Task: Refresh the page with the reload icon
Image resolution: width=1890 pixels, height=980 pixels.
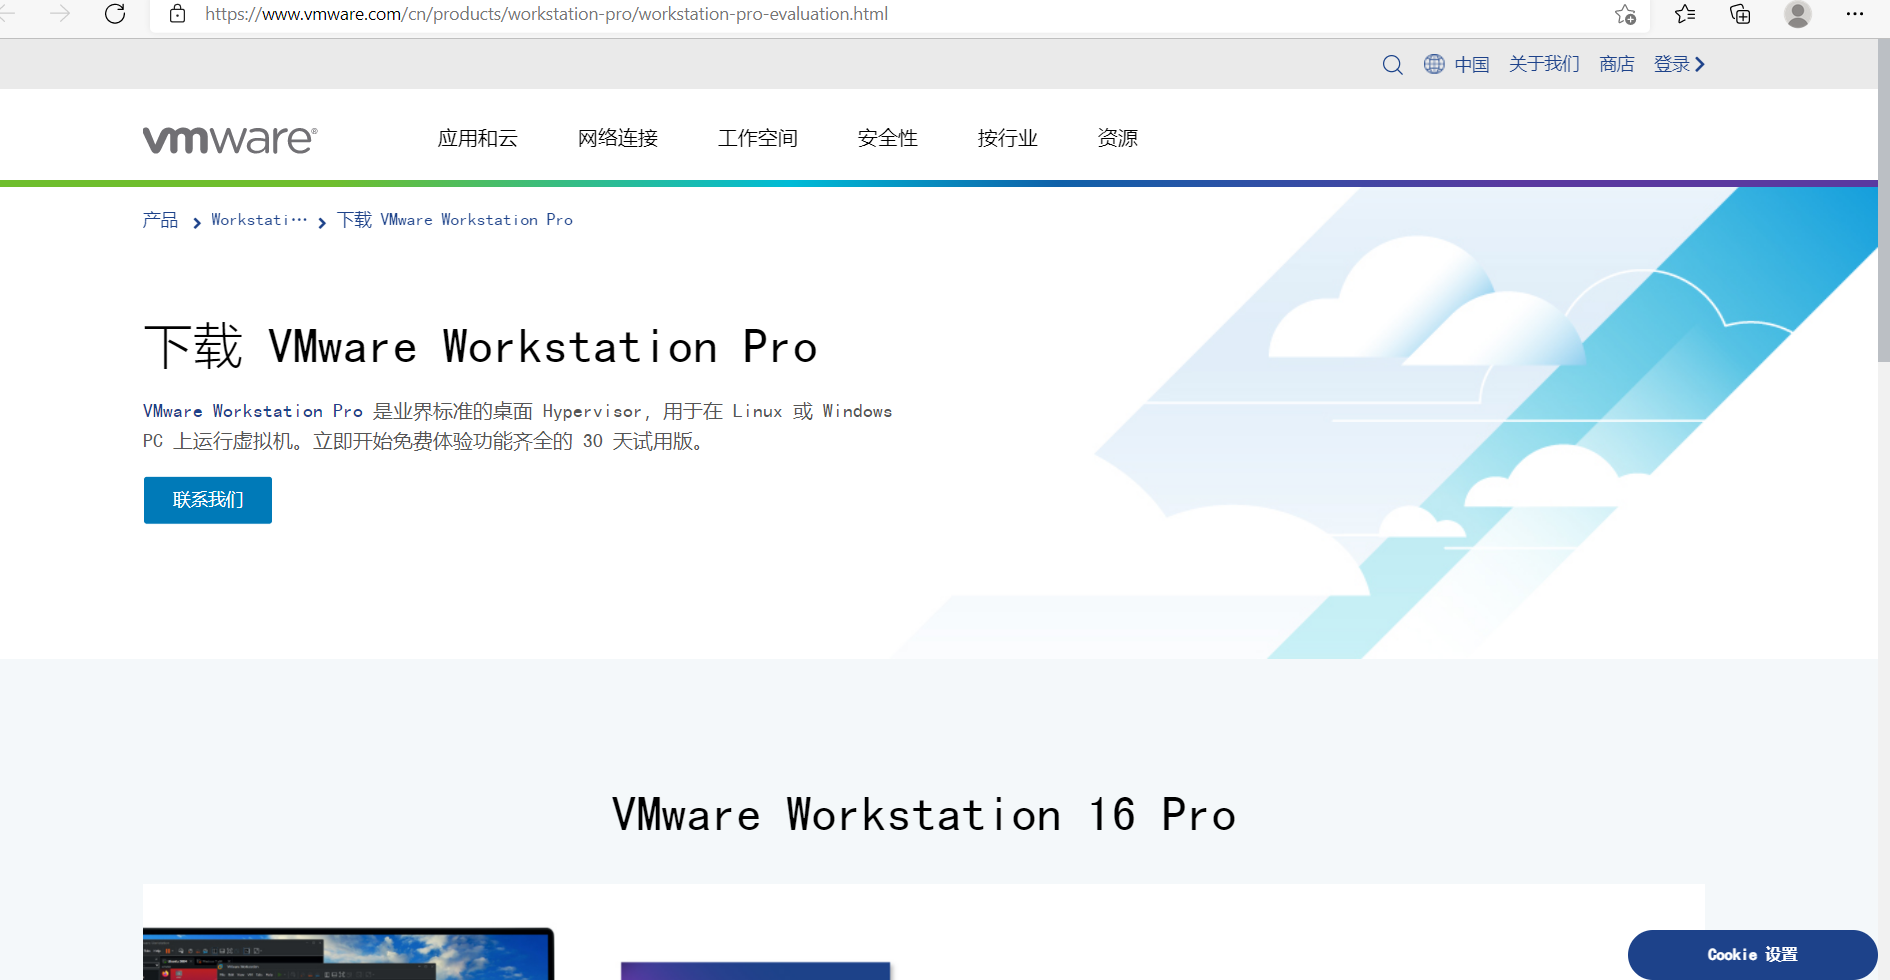Action: click(x=114, y=14)
